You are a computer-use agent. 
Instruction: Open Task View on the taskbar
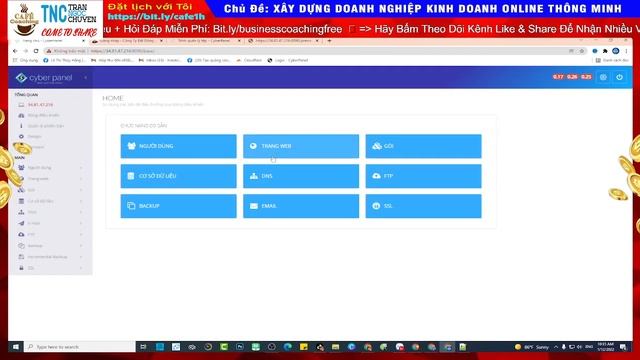(x=143, y=347)
